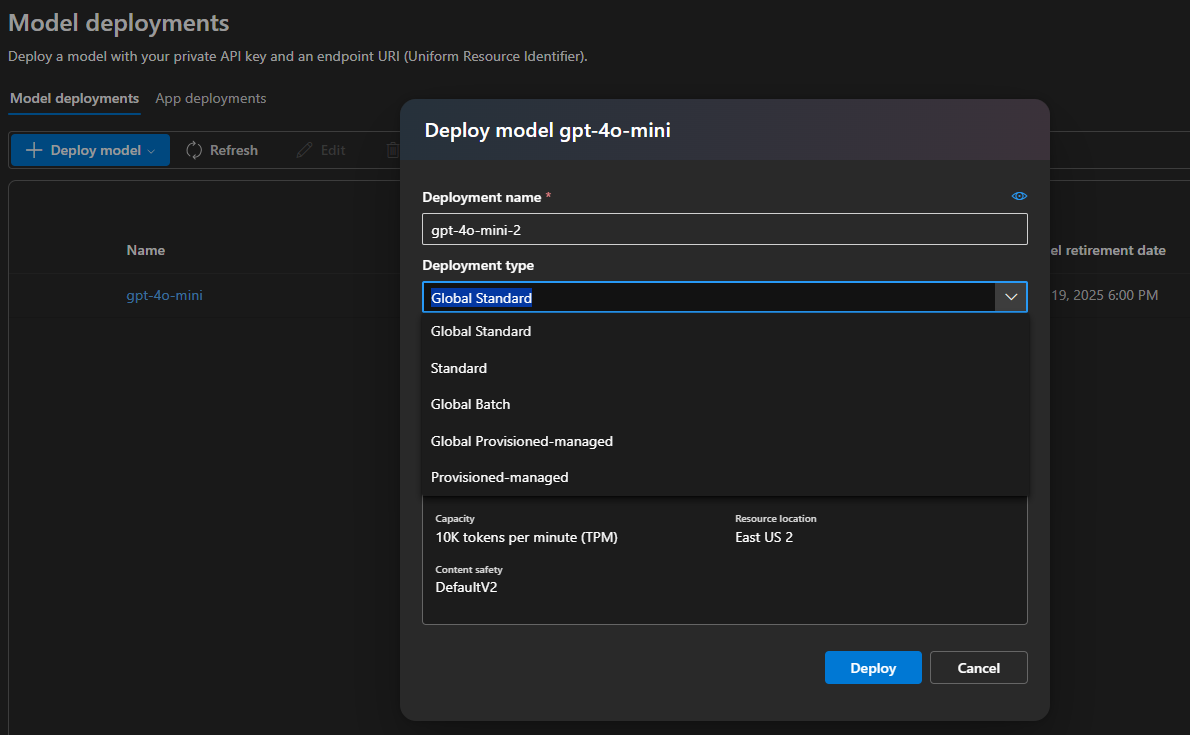Click the Deployment type combo box field

click(725, 297)
